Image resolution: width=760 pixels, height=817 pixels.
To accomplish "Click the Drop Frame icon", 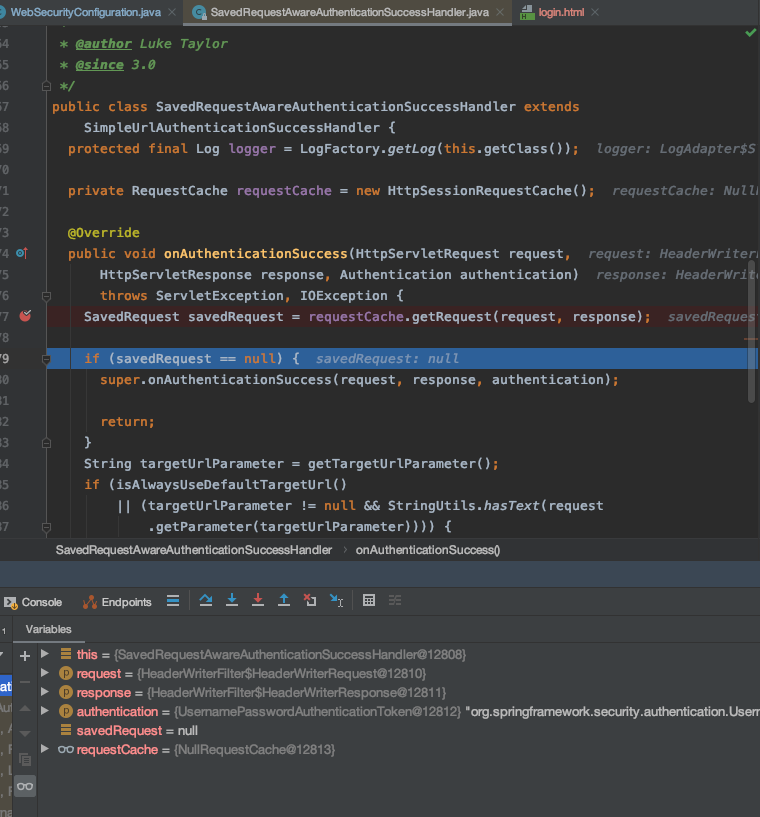I will (310, 601).
